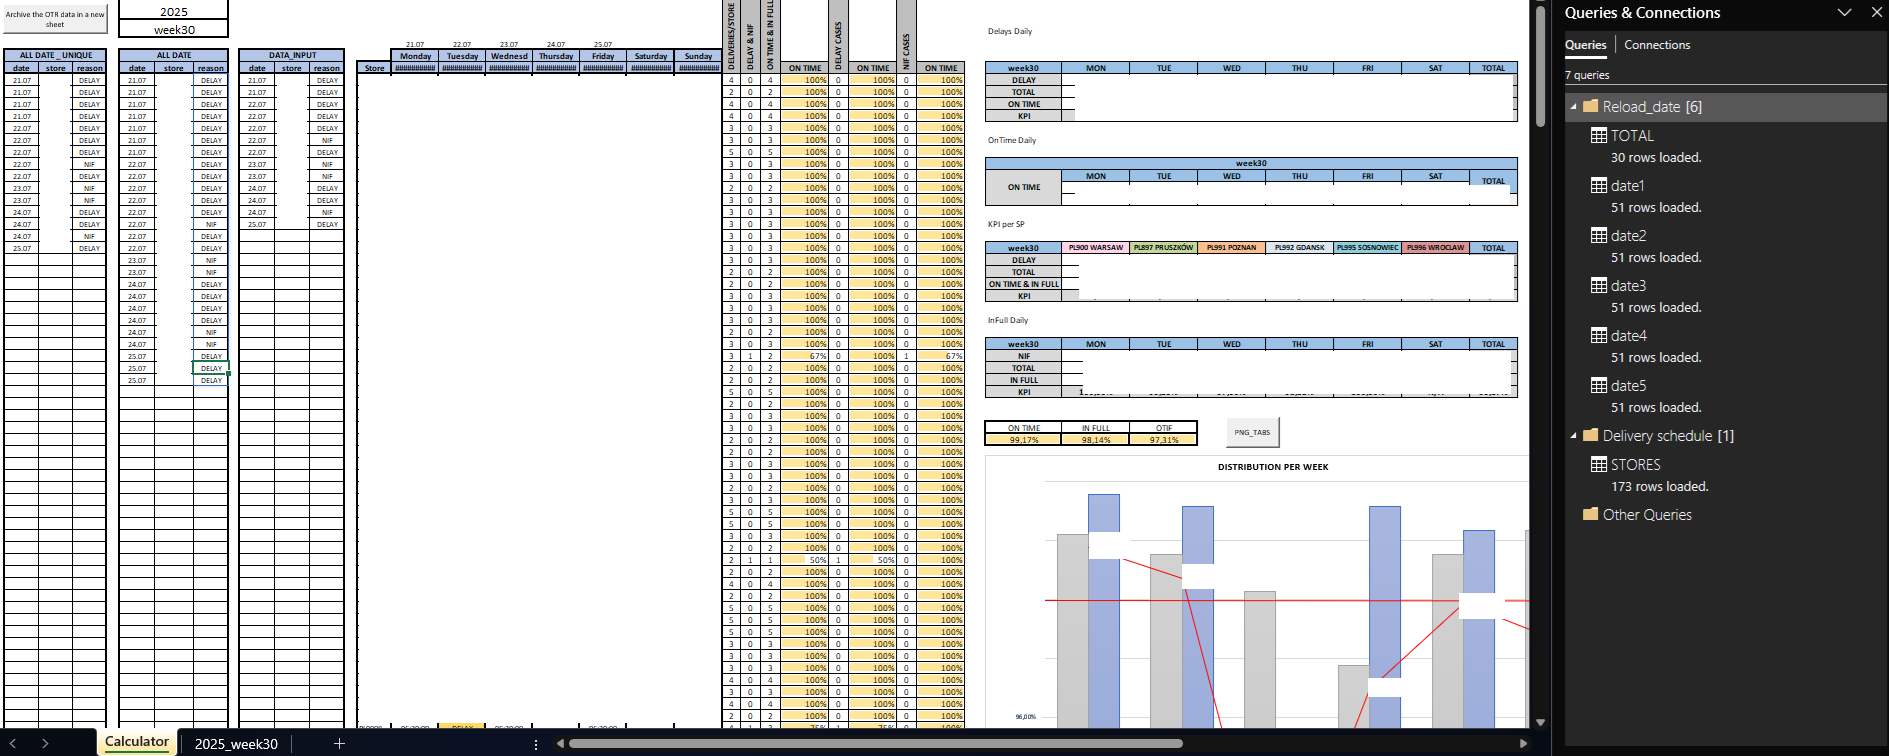Select the STORES query table icon
1889x756 pixels.
(x=1599, y=464)
